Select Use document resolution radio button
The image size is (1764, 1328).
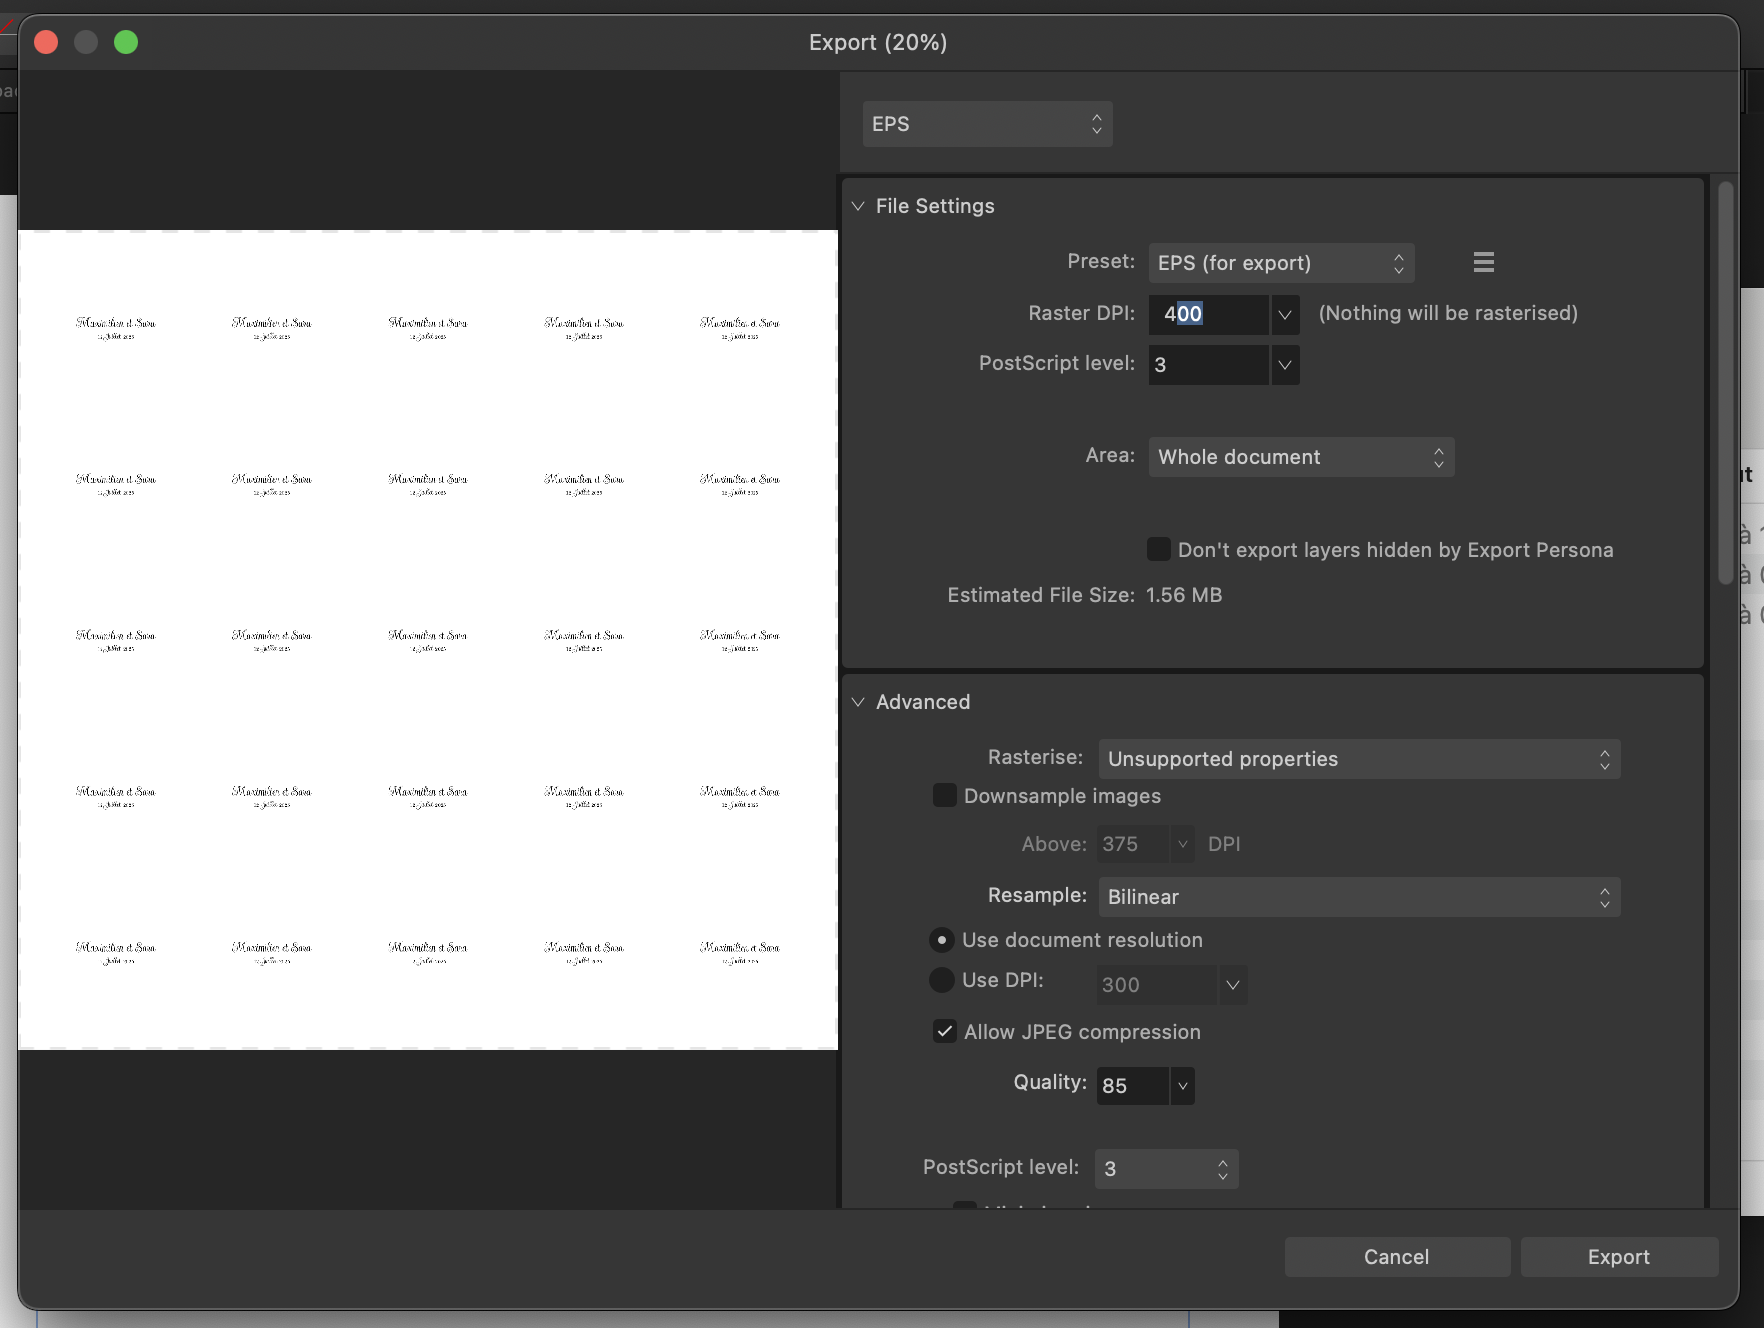pyautogui.click(x=941, y=940)
